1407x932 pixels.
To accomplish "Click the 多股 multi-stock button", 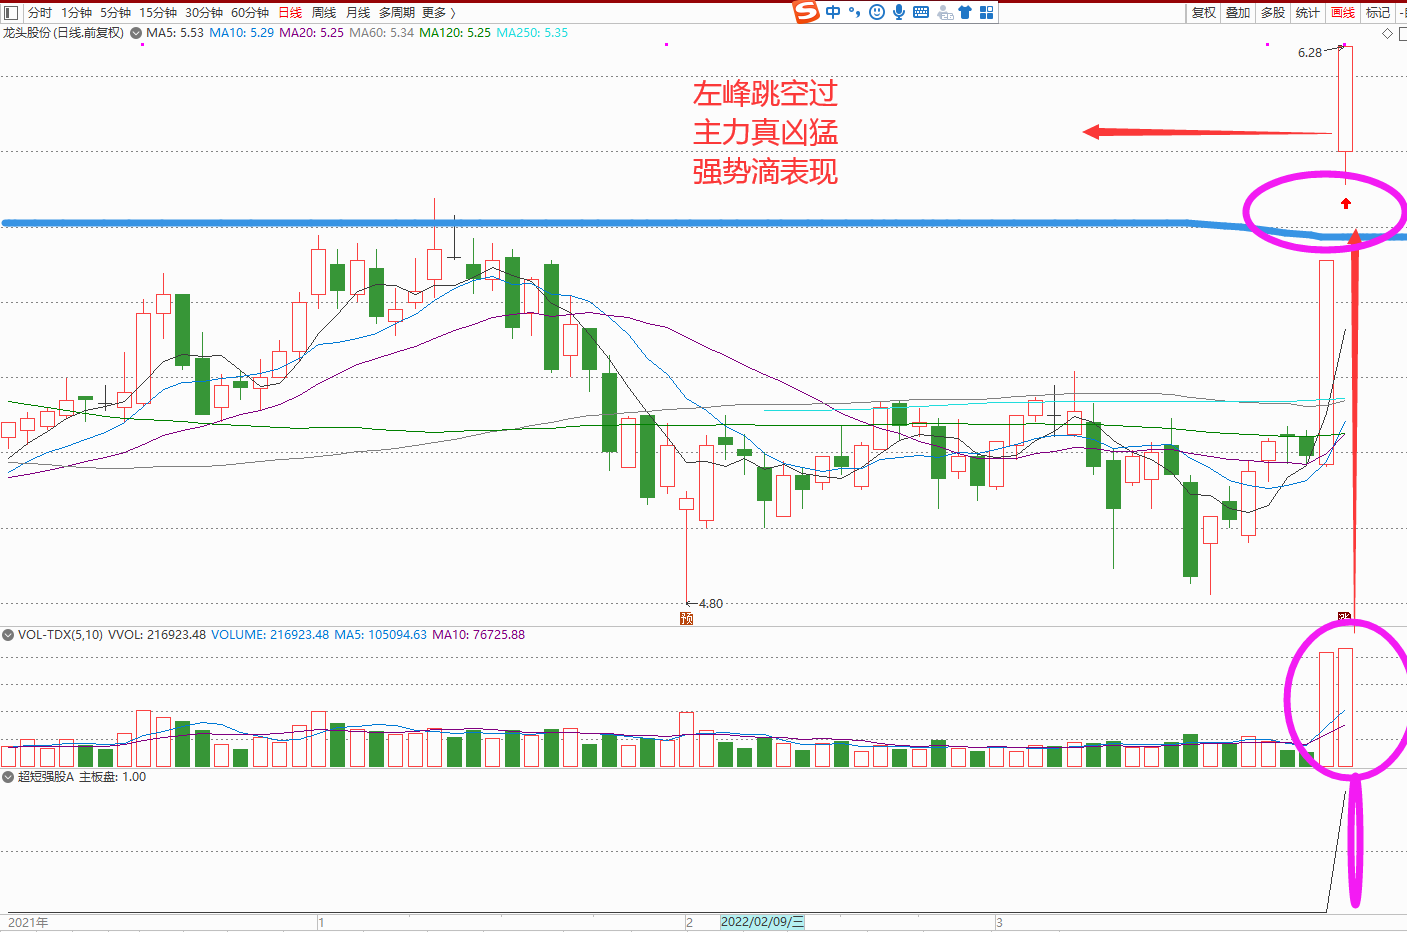I will pyautogui.click(x=1273, y=12).
